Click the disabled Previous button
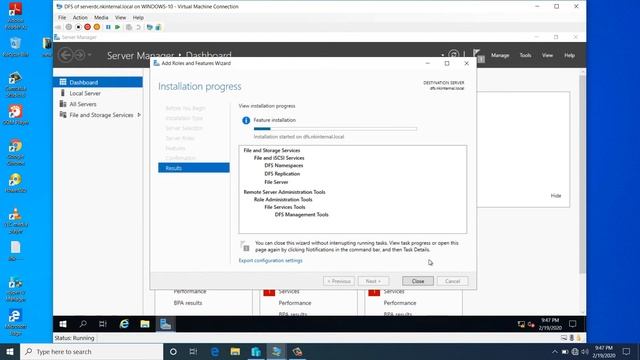 [339, 281]
